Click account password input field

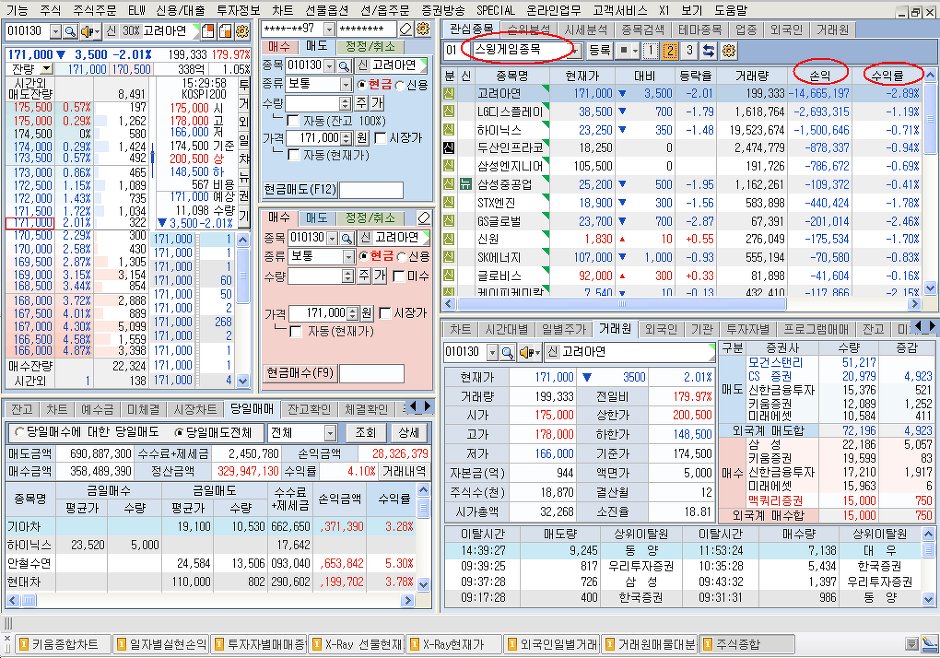click(x=366, y=29)
